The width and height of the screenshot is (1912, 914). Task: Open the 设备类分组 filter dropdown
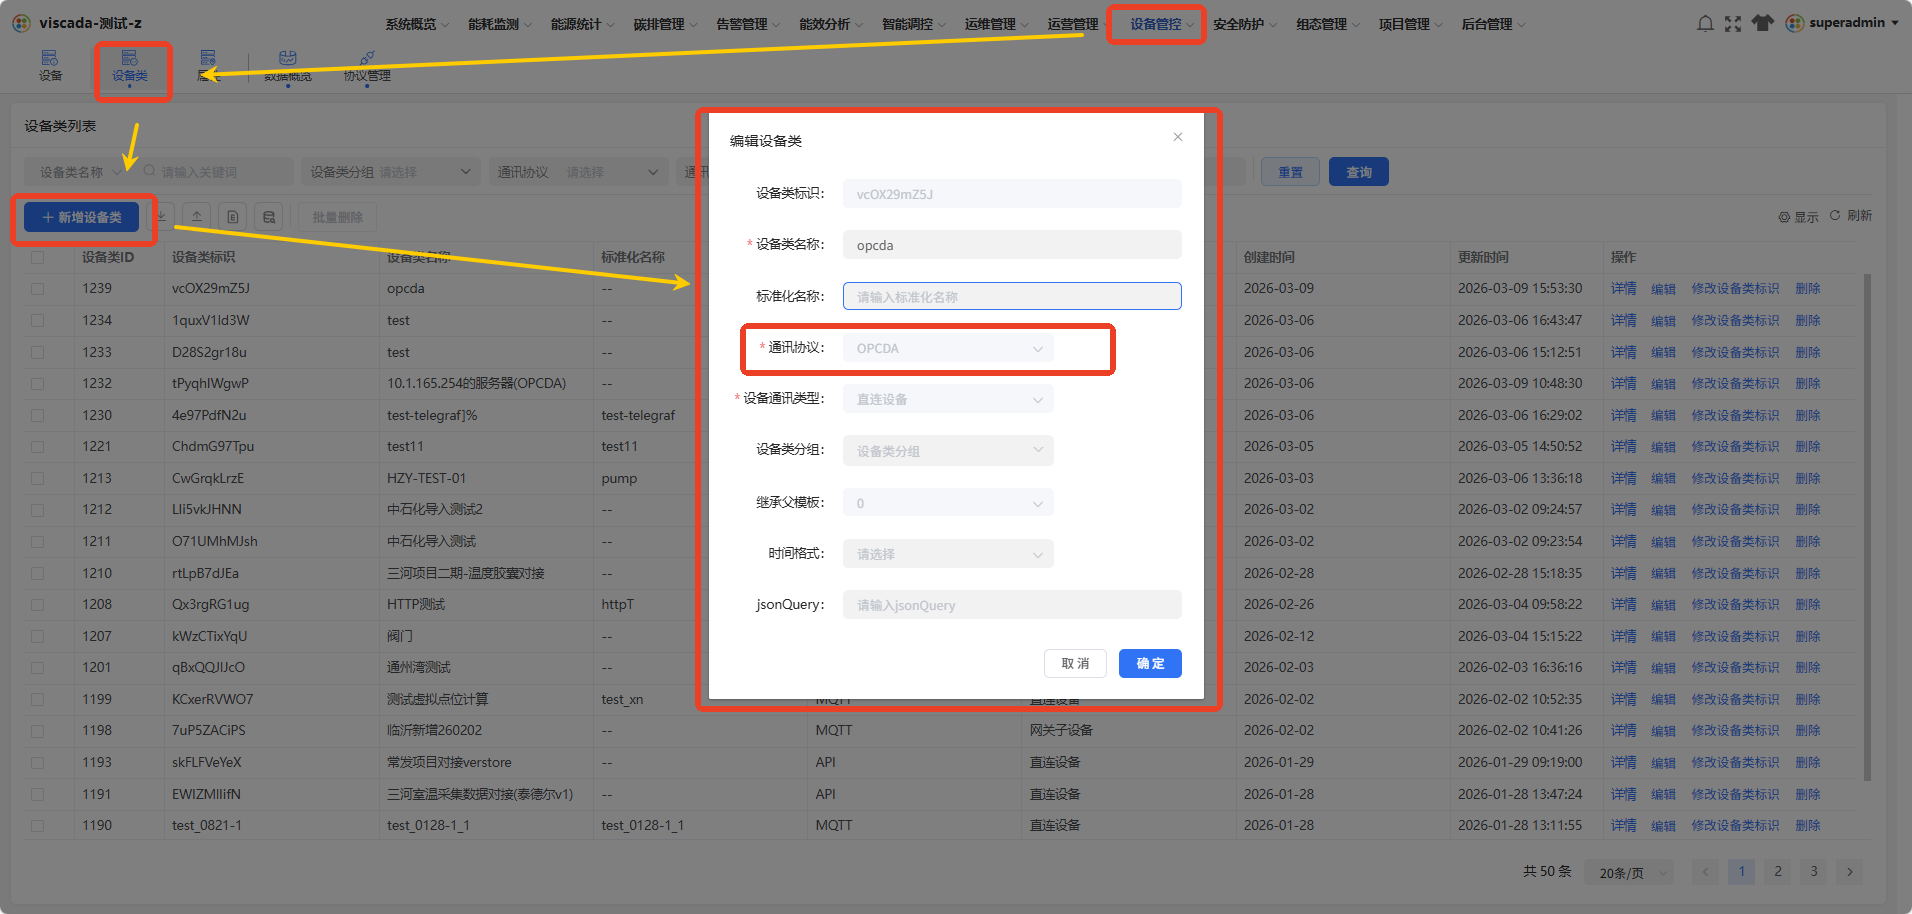391,172
